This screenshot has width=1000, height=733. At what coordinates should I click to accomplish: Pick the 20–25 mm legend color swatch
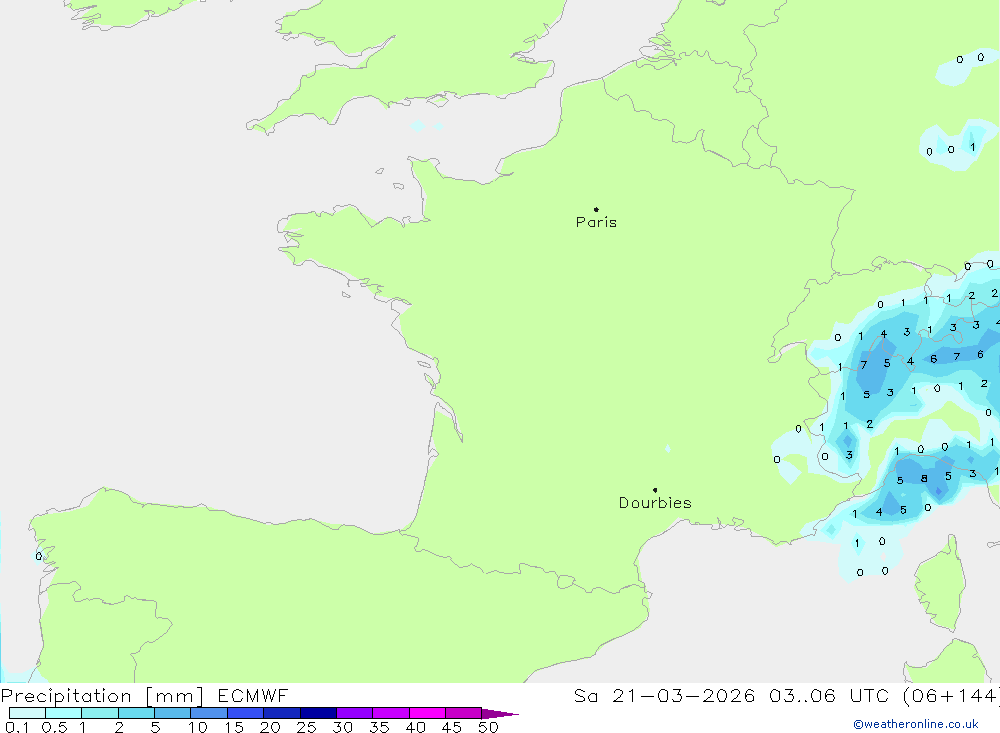(x=282, y=713)
